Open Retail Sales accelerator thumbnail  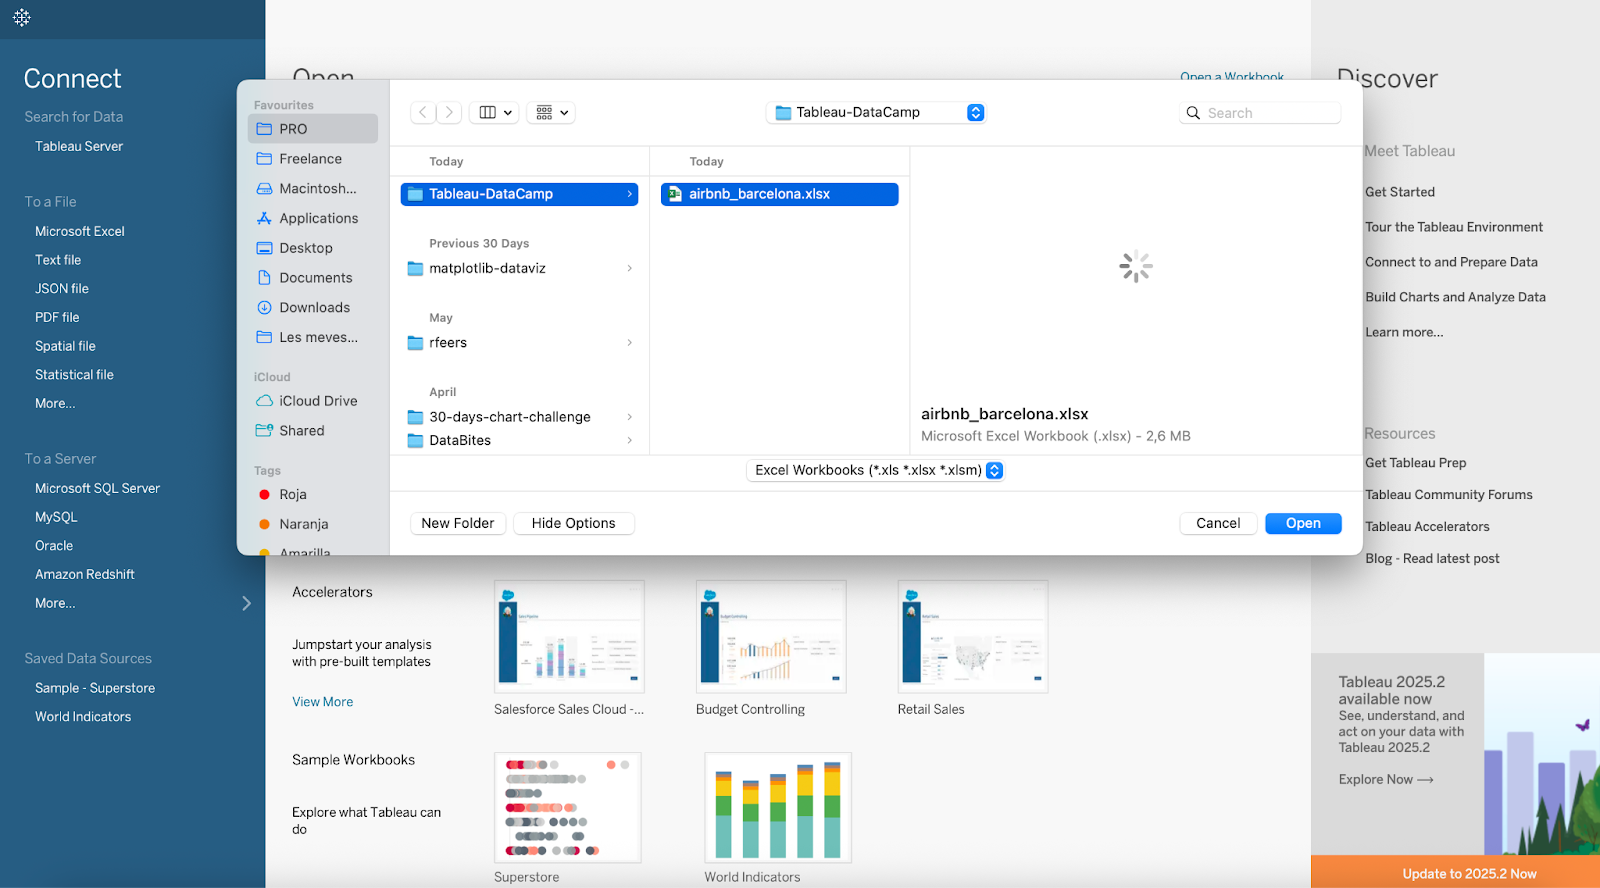click(x=973, y=637)
